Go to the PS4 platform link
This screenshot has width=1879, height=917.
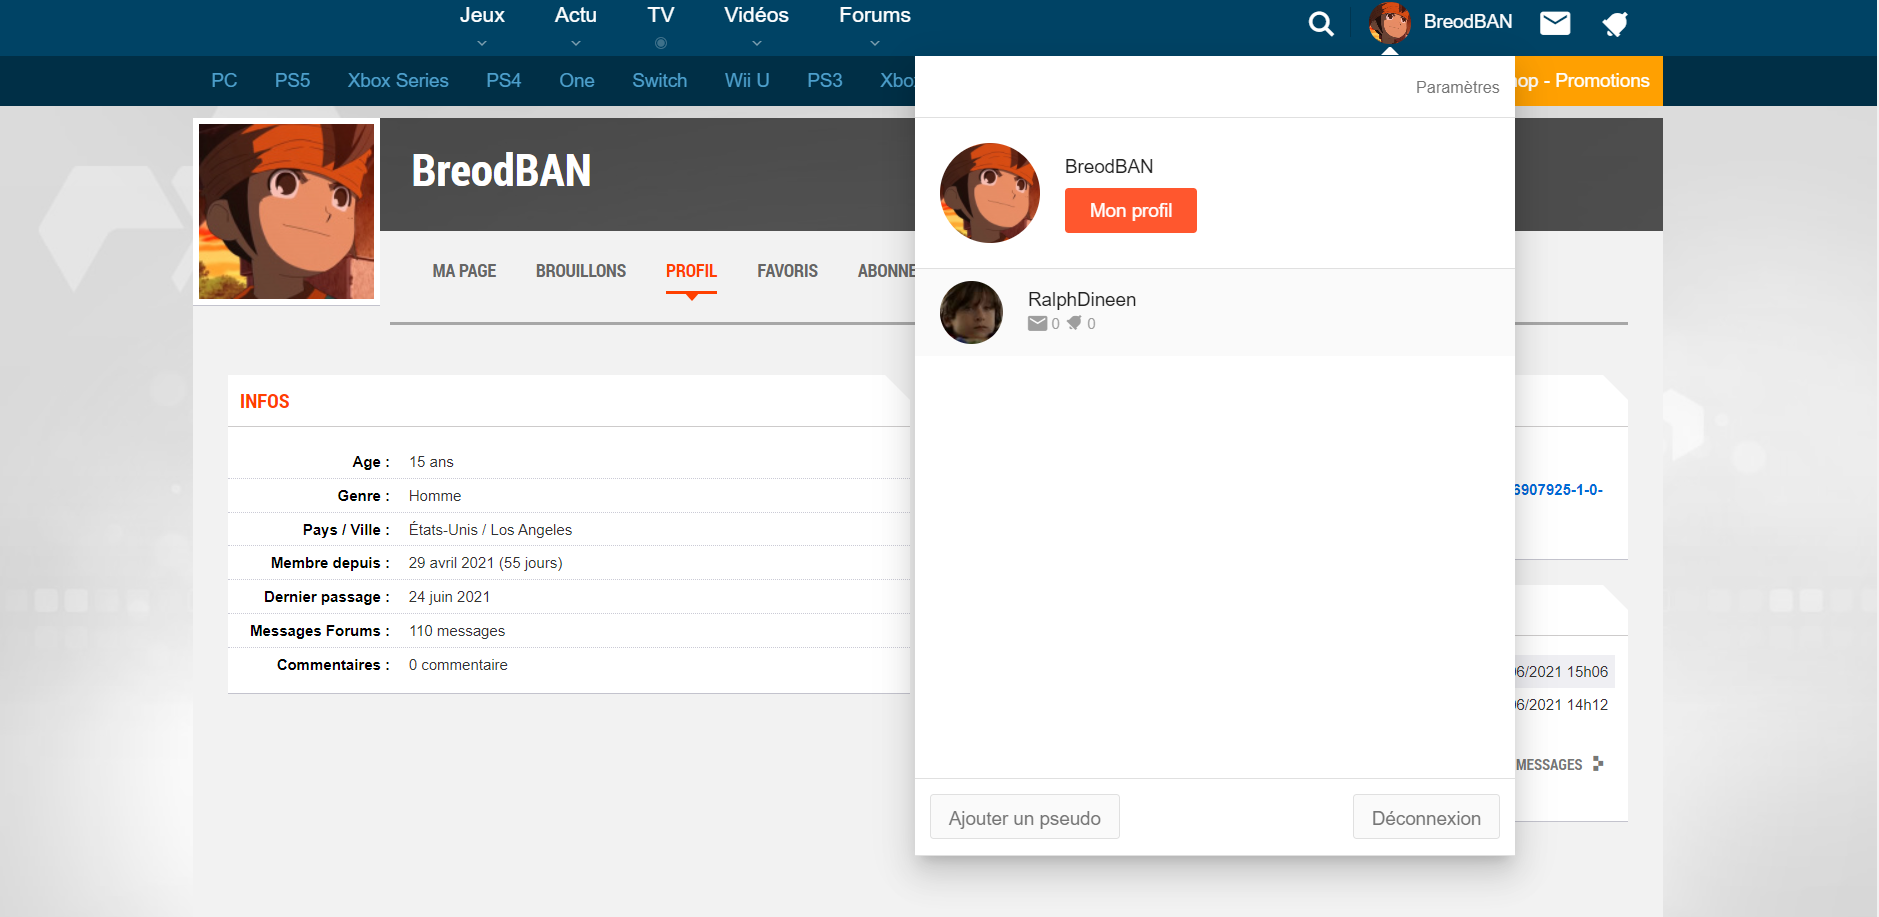coord(504,81)
